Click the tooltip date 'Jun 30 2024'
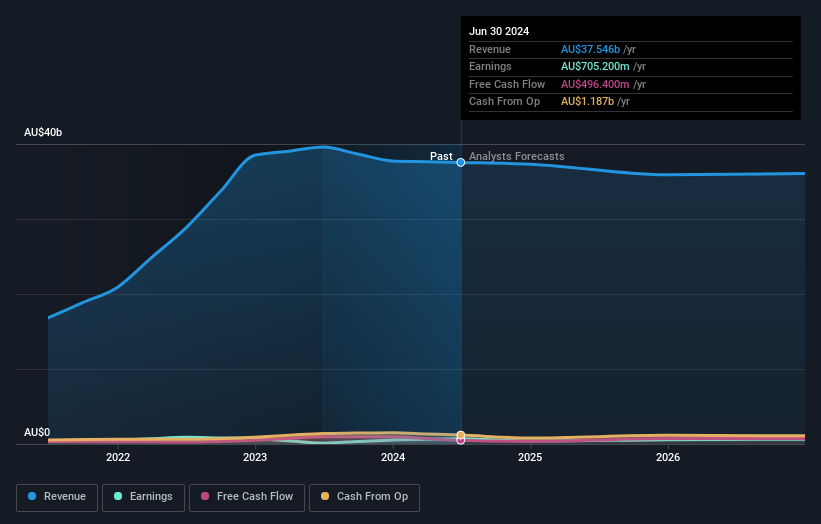This screenshot has height=524, width=821. 499,31
